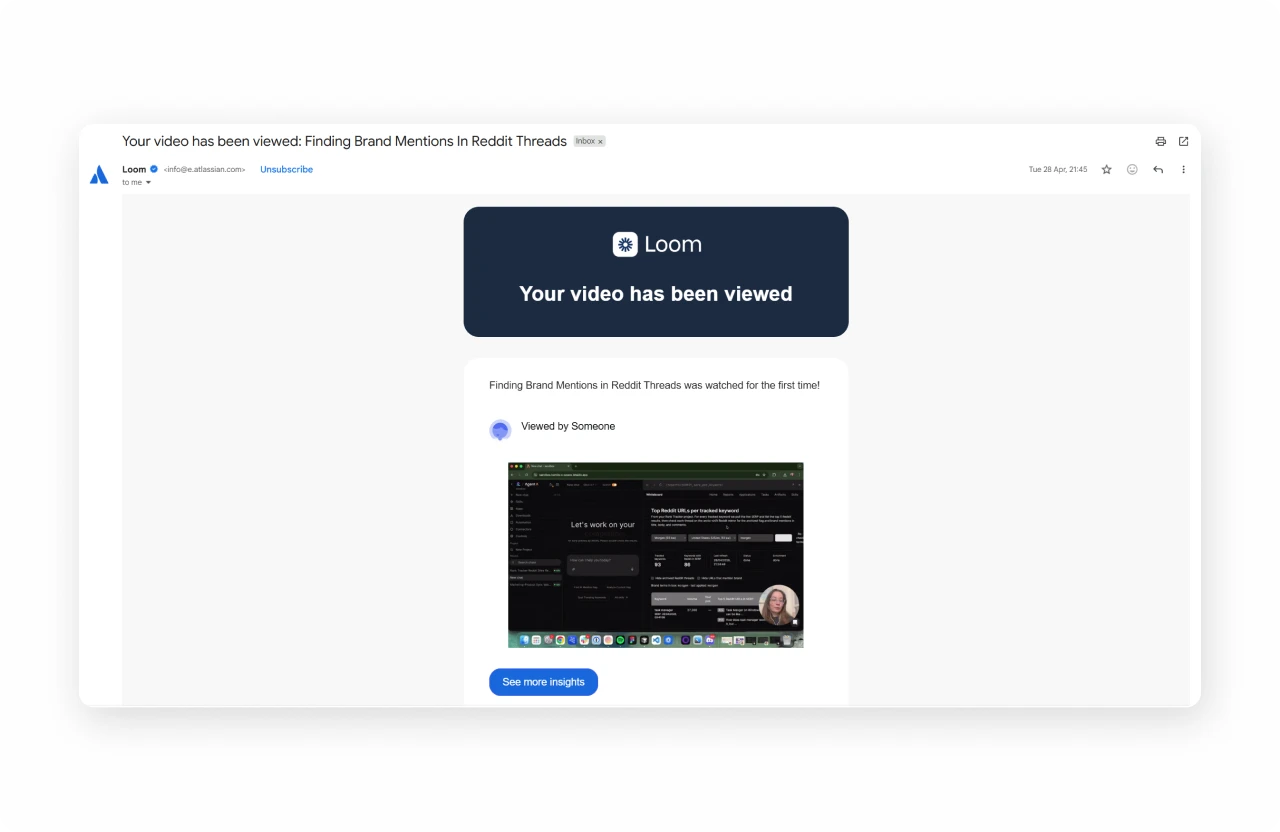
Task: Click the sender address info@e.atlassian.com
Action: 204,170
